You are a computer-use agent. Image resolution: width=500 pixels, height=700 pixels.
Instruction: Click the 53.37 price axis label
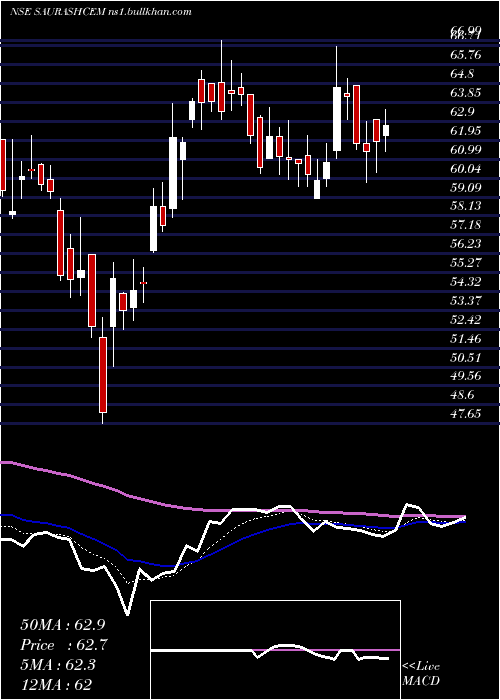[x=466, y=300]
